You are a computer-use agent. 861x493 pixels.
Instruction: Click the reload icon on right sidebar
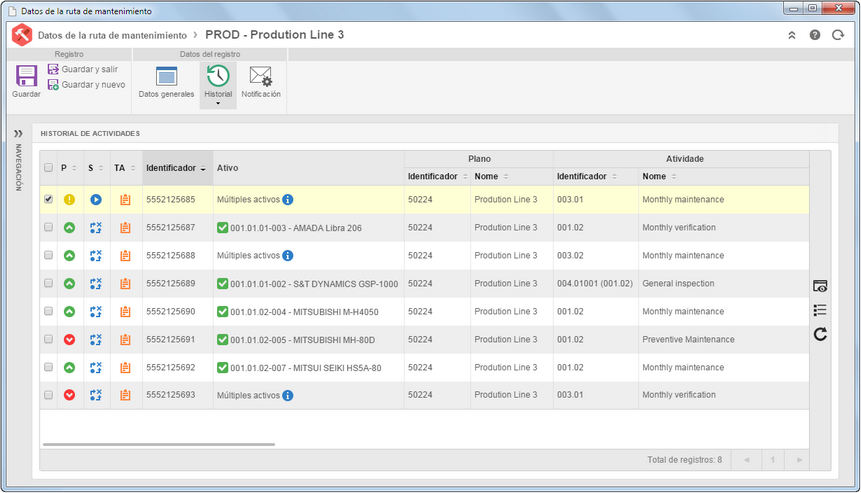(x=820, y=334)
